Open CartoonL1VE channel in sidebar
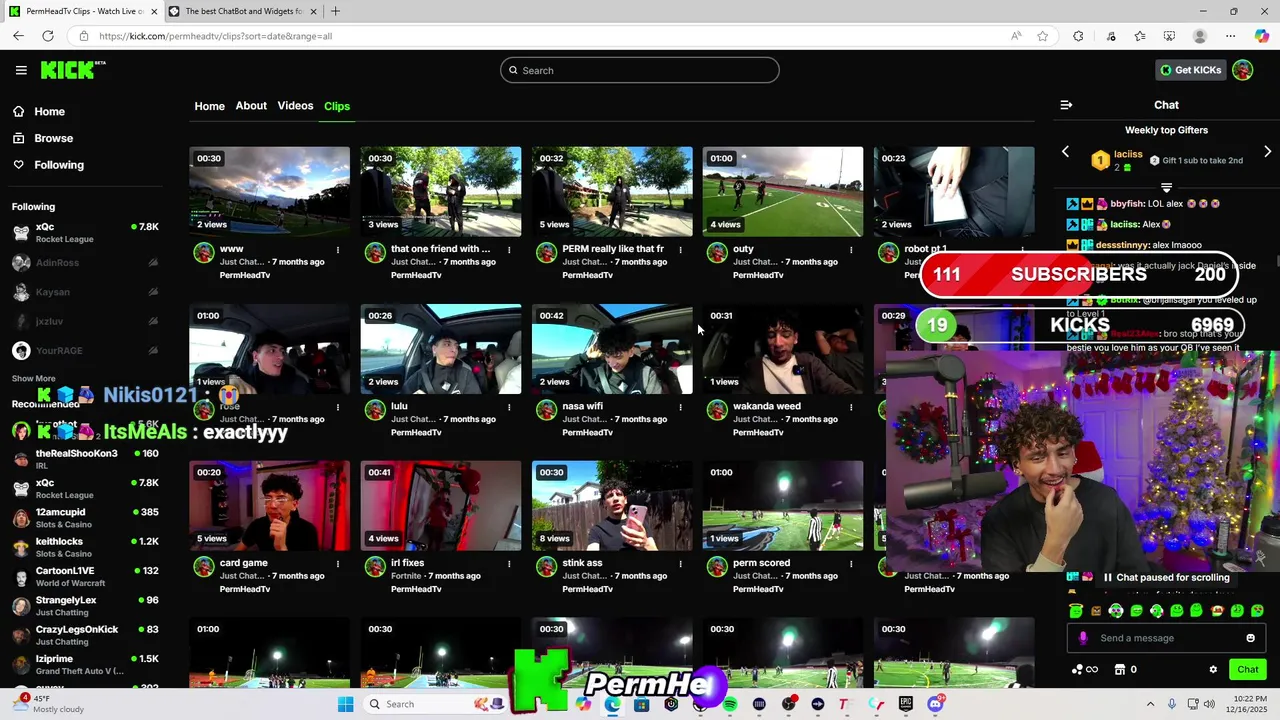This screenshot has width=1280, height=720. click(85, 577)
